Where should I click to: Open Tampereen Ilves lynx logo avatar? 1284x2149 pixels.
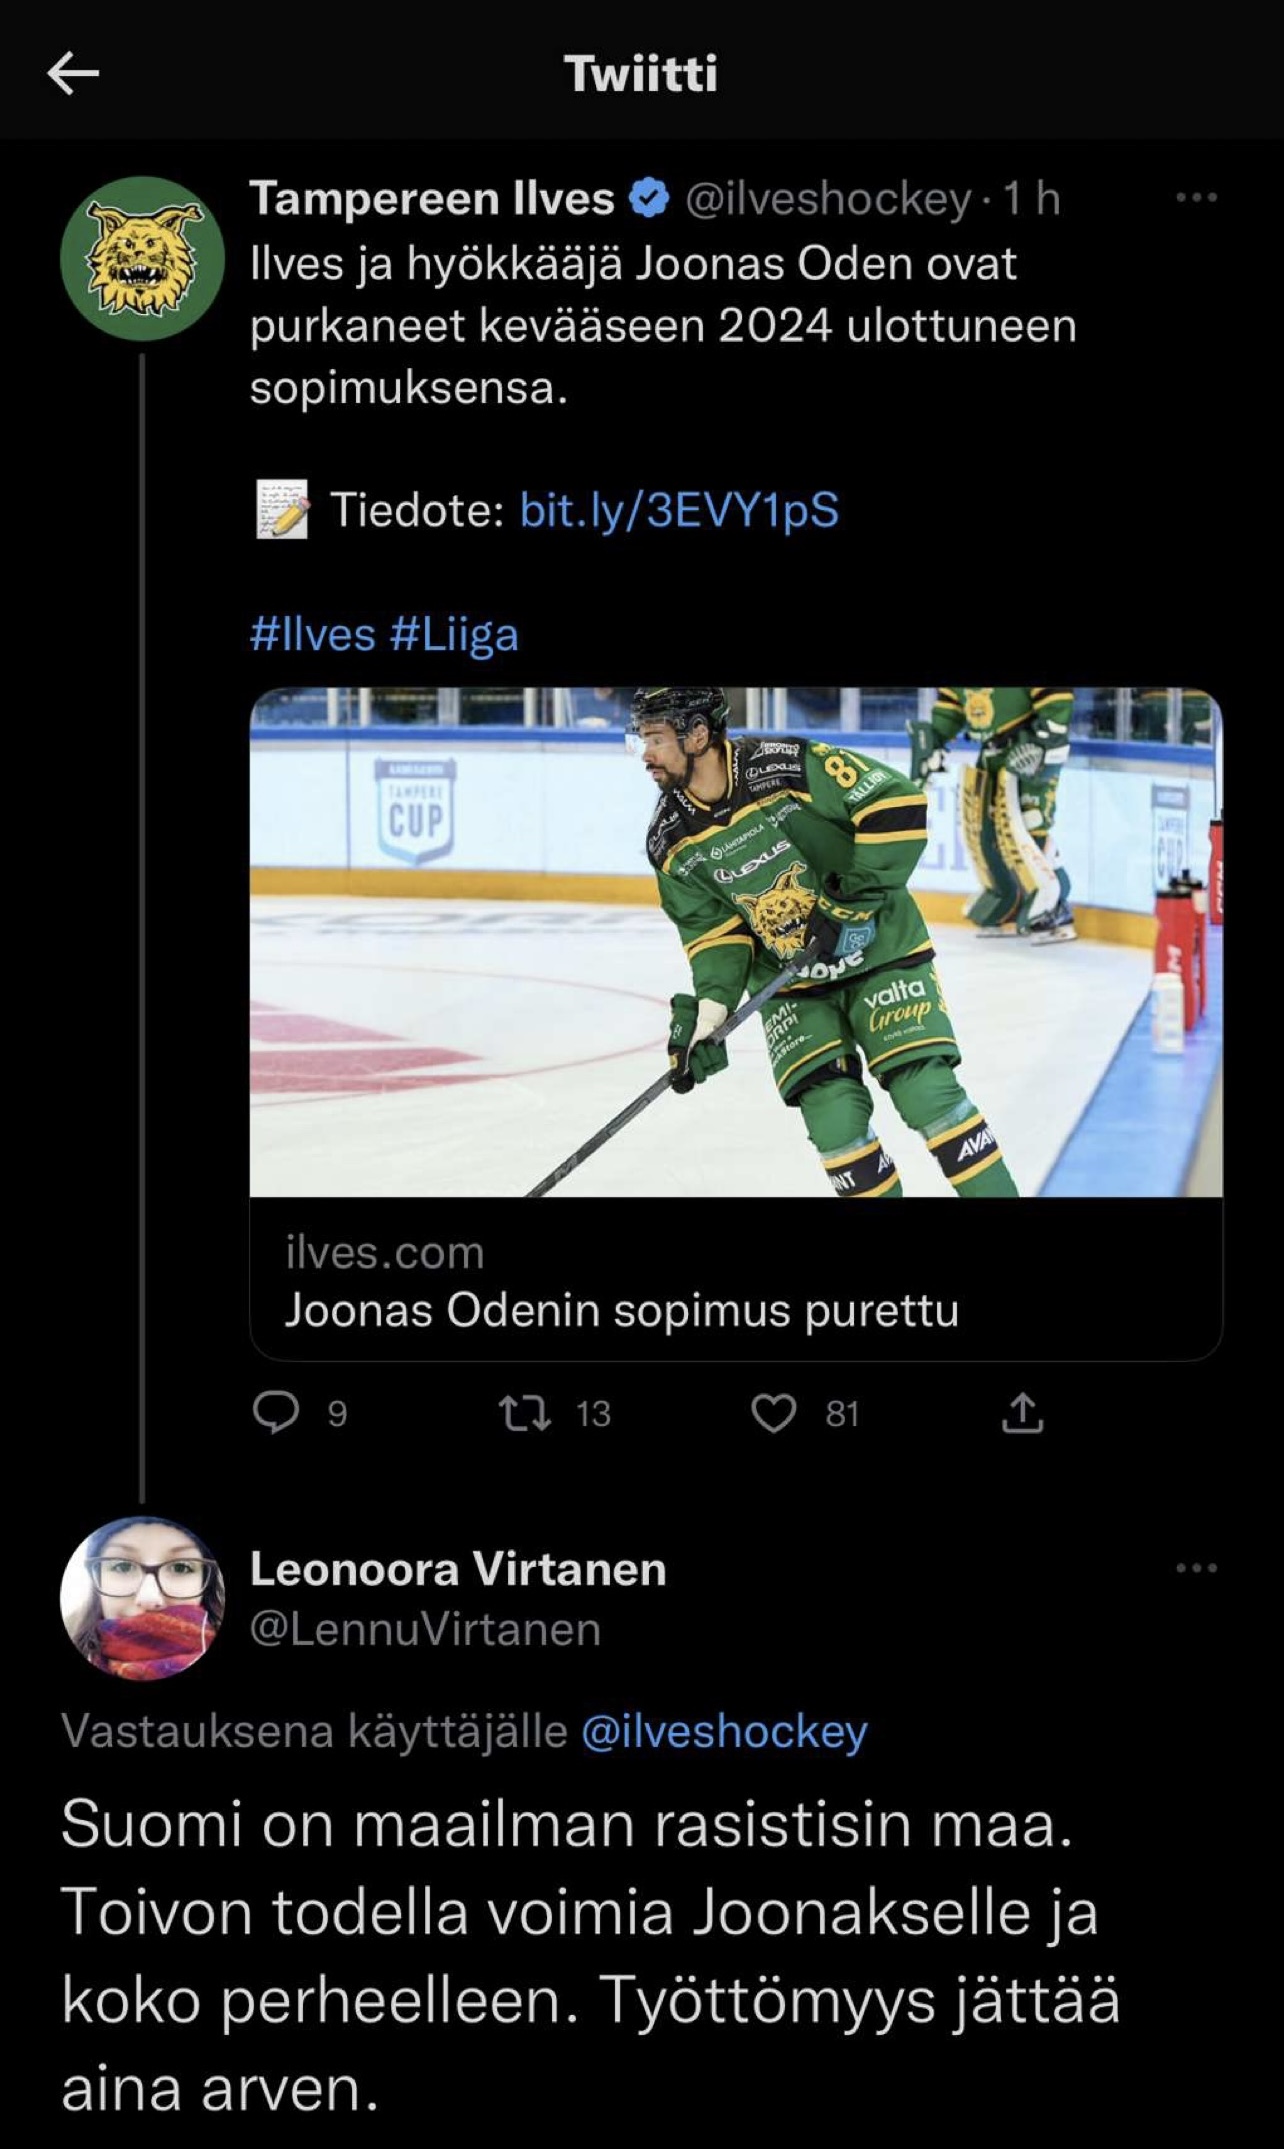[x=142, y=258]
